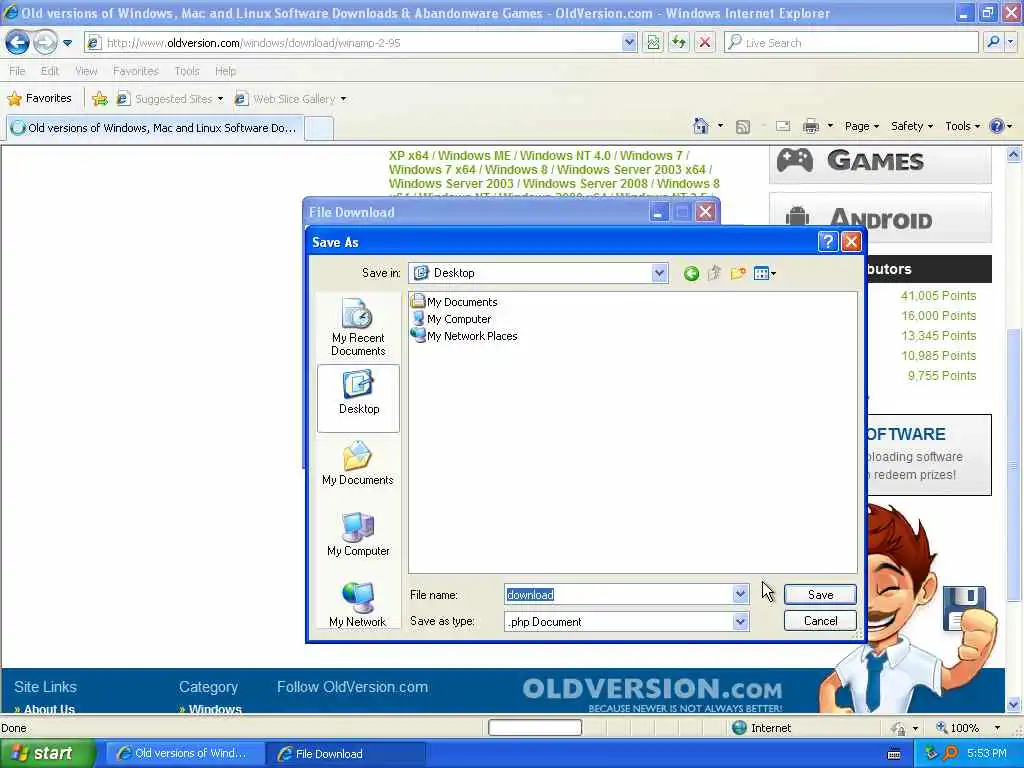Select My Computer in file list

point(451,319)
